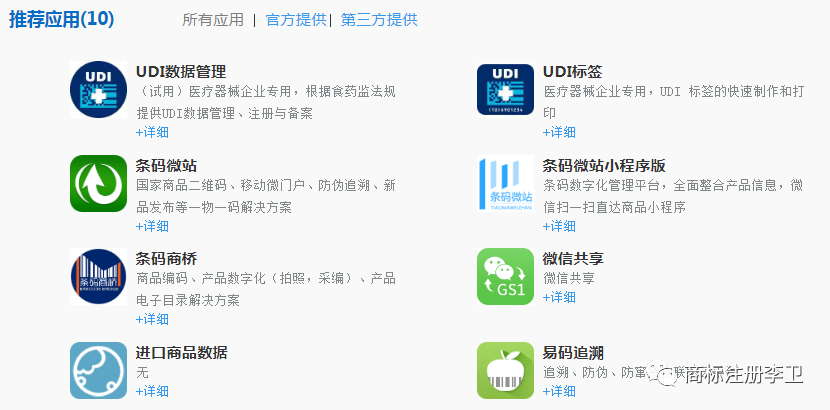
Task: Expand +详细 under UDI数据管理
Action: click(x=152, y=132)
